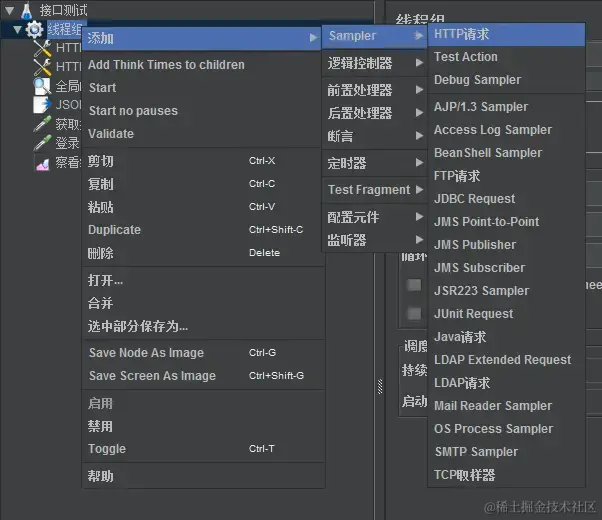Screen dimensions: 602x520
Task: Click the second HTTP request dropper icon
Action: pos(42,67)
